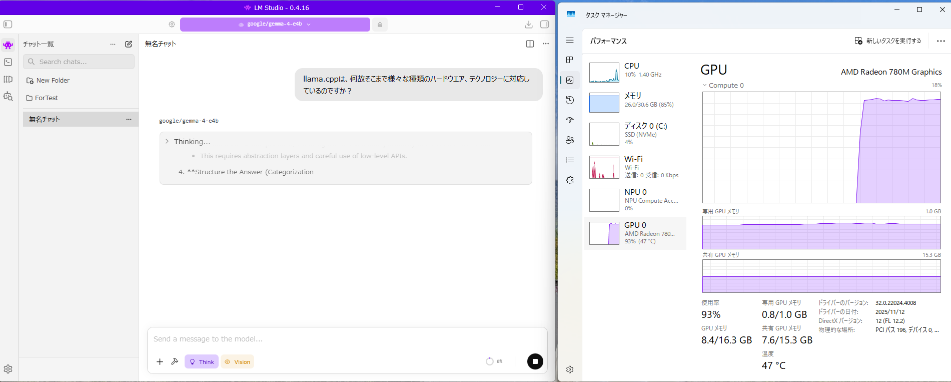The height and width of the screenshot is (382, 951).
Task: Toggle the Think mode button
Action: (x=202, y=362)
